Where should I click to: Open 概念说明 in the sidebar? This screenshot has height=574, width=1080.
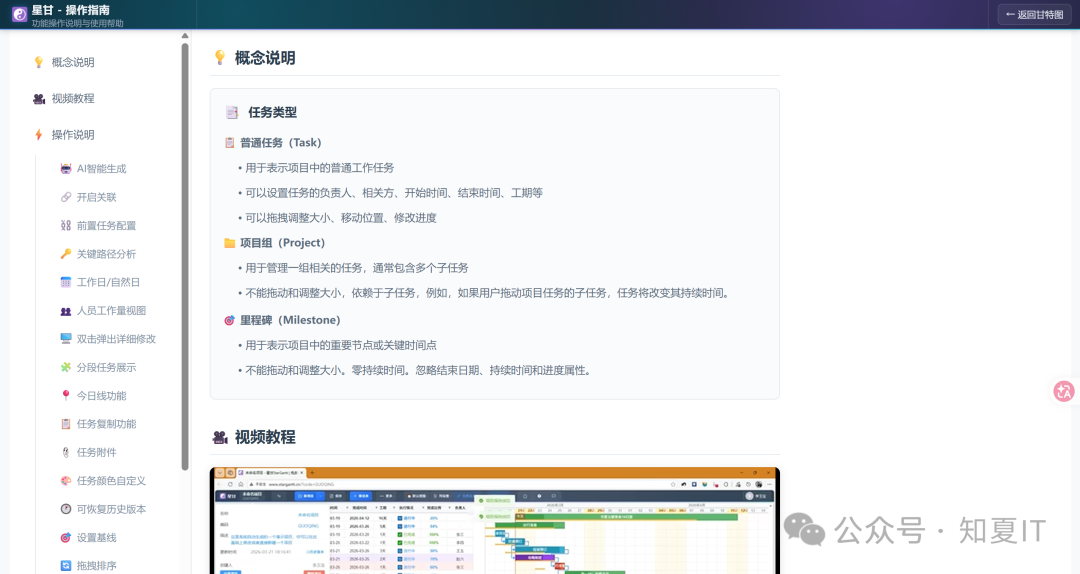73,62
